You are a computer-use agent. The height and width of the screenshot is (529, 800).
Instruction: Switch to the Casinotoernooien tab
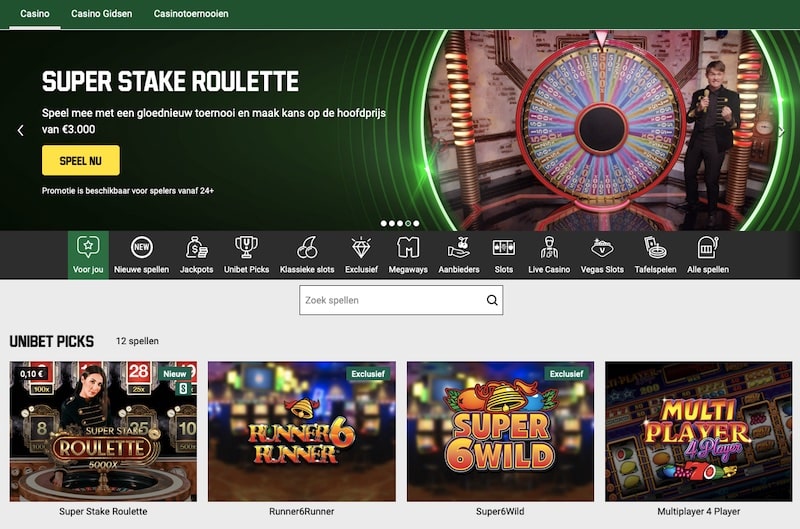click(191, 14)
